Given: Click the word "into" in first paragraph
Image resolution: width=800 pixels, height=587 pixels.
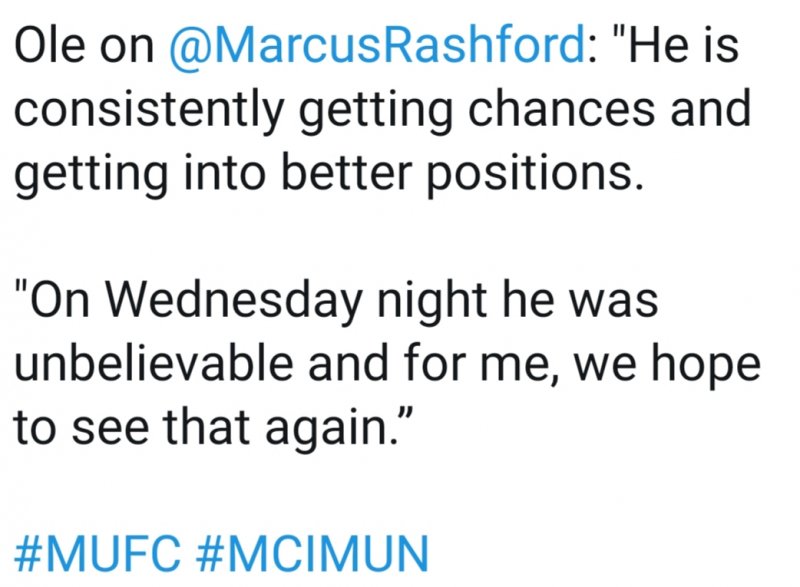Looking at the screenshot, I should point(224,171).
